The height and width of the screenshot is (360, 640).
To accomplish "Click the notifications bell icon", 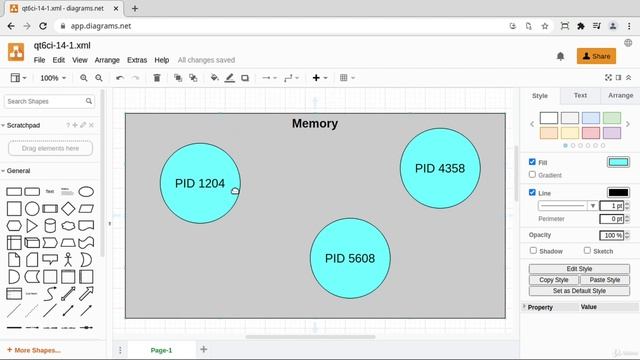I will (x=560, y=56).
